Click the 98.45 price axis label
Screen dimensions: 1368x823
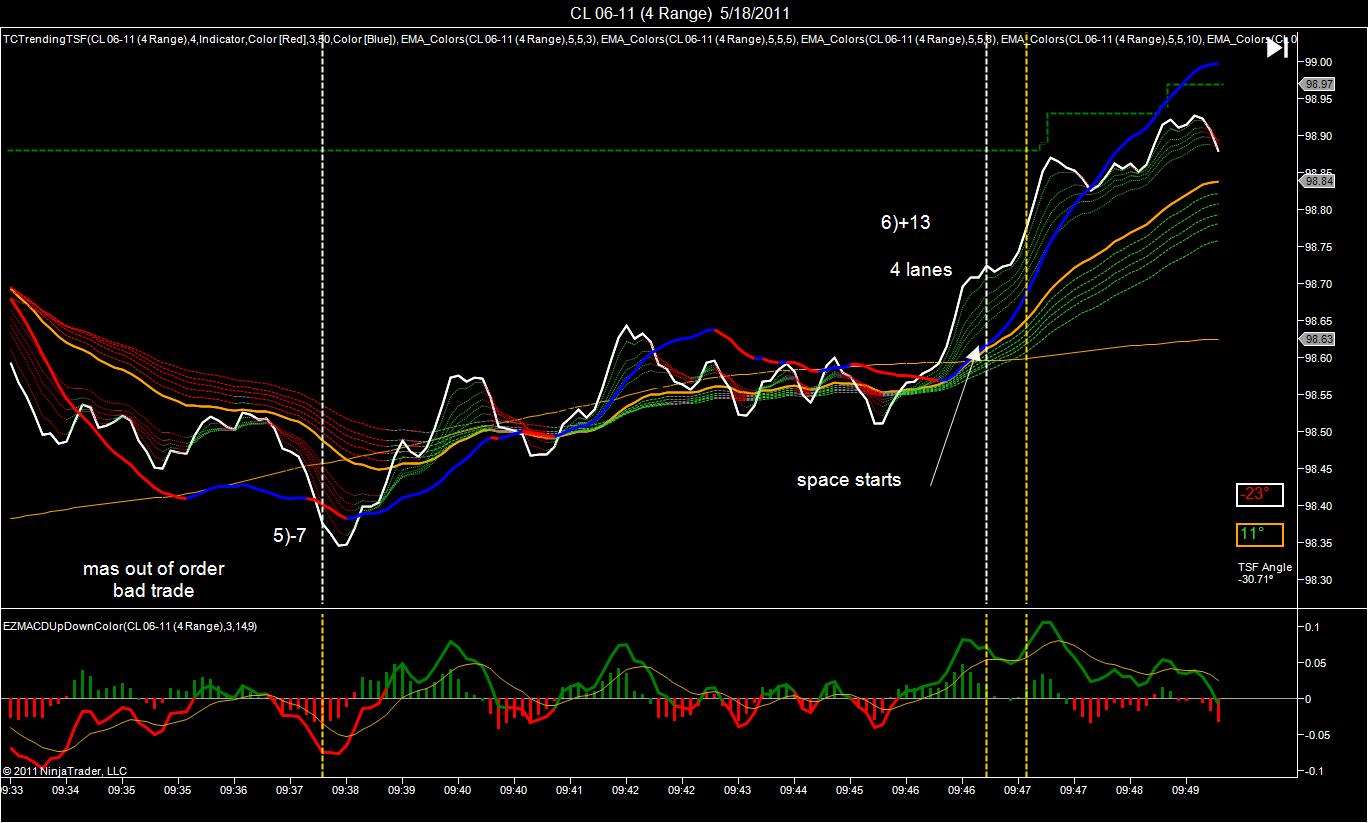click(x=1319, y=469)
